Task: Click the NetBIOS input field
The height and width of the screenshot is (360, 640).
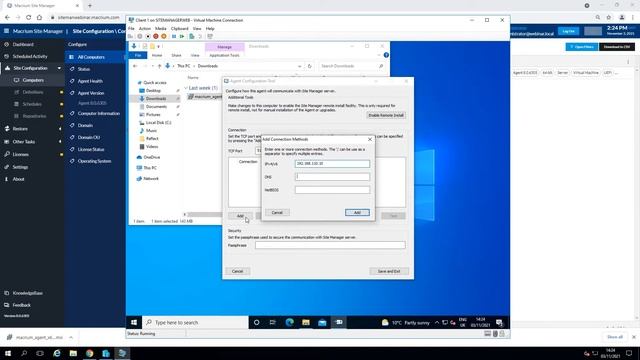Action: click(332, 190)
